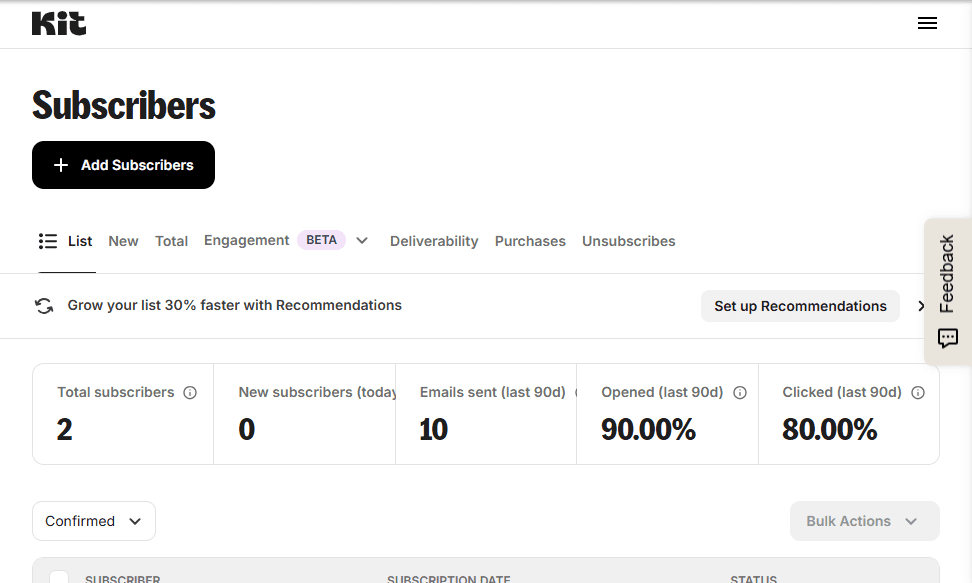Click the Recommendations refresh arrows icon

[x=44, y=306]
